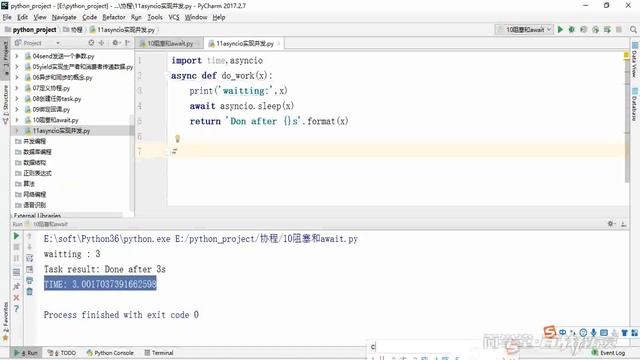Select 数据库编程 folder in project tree
This screenshot has height=360, width=640.
pos(33,152)
